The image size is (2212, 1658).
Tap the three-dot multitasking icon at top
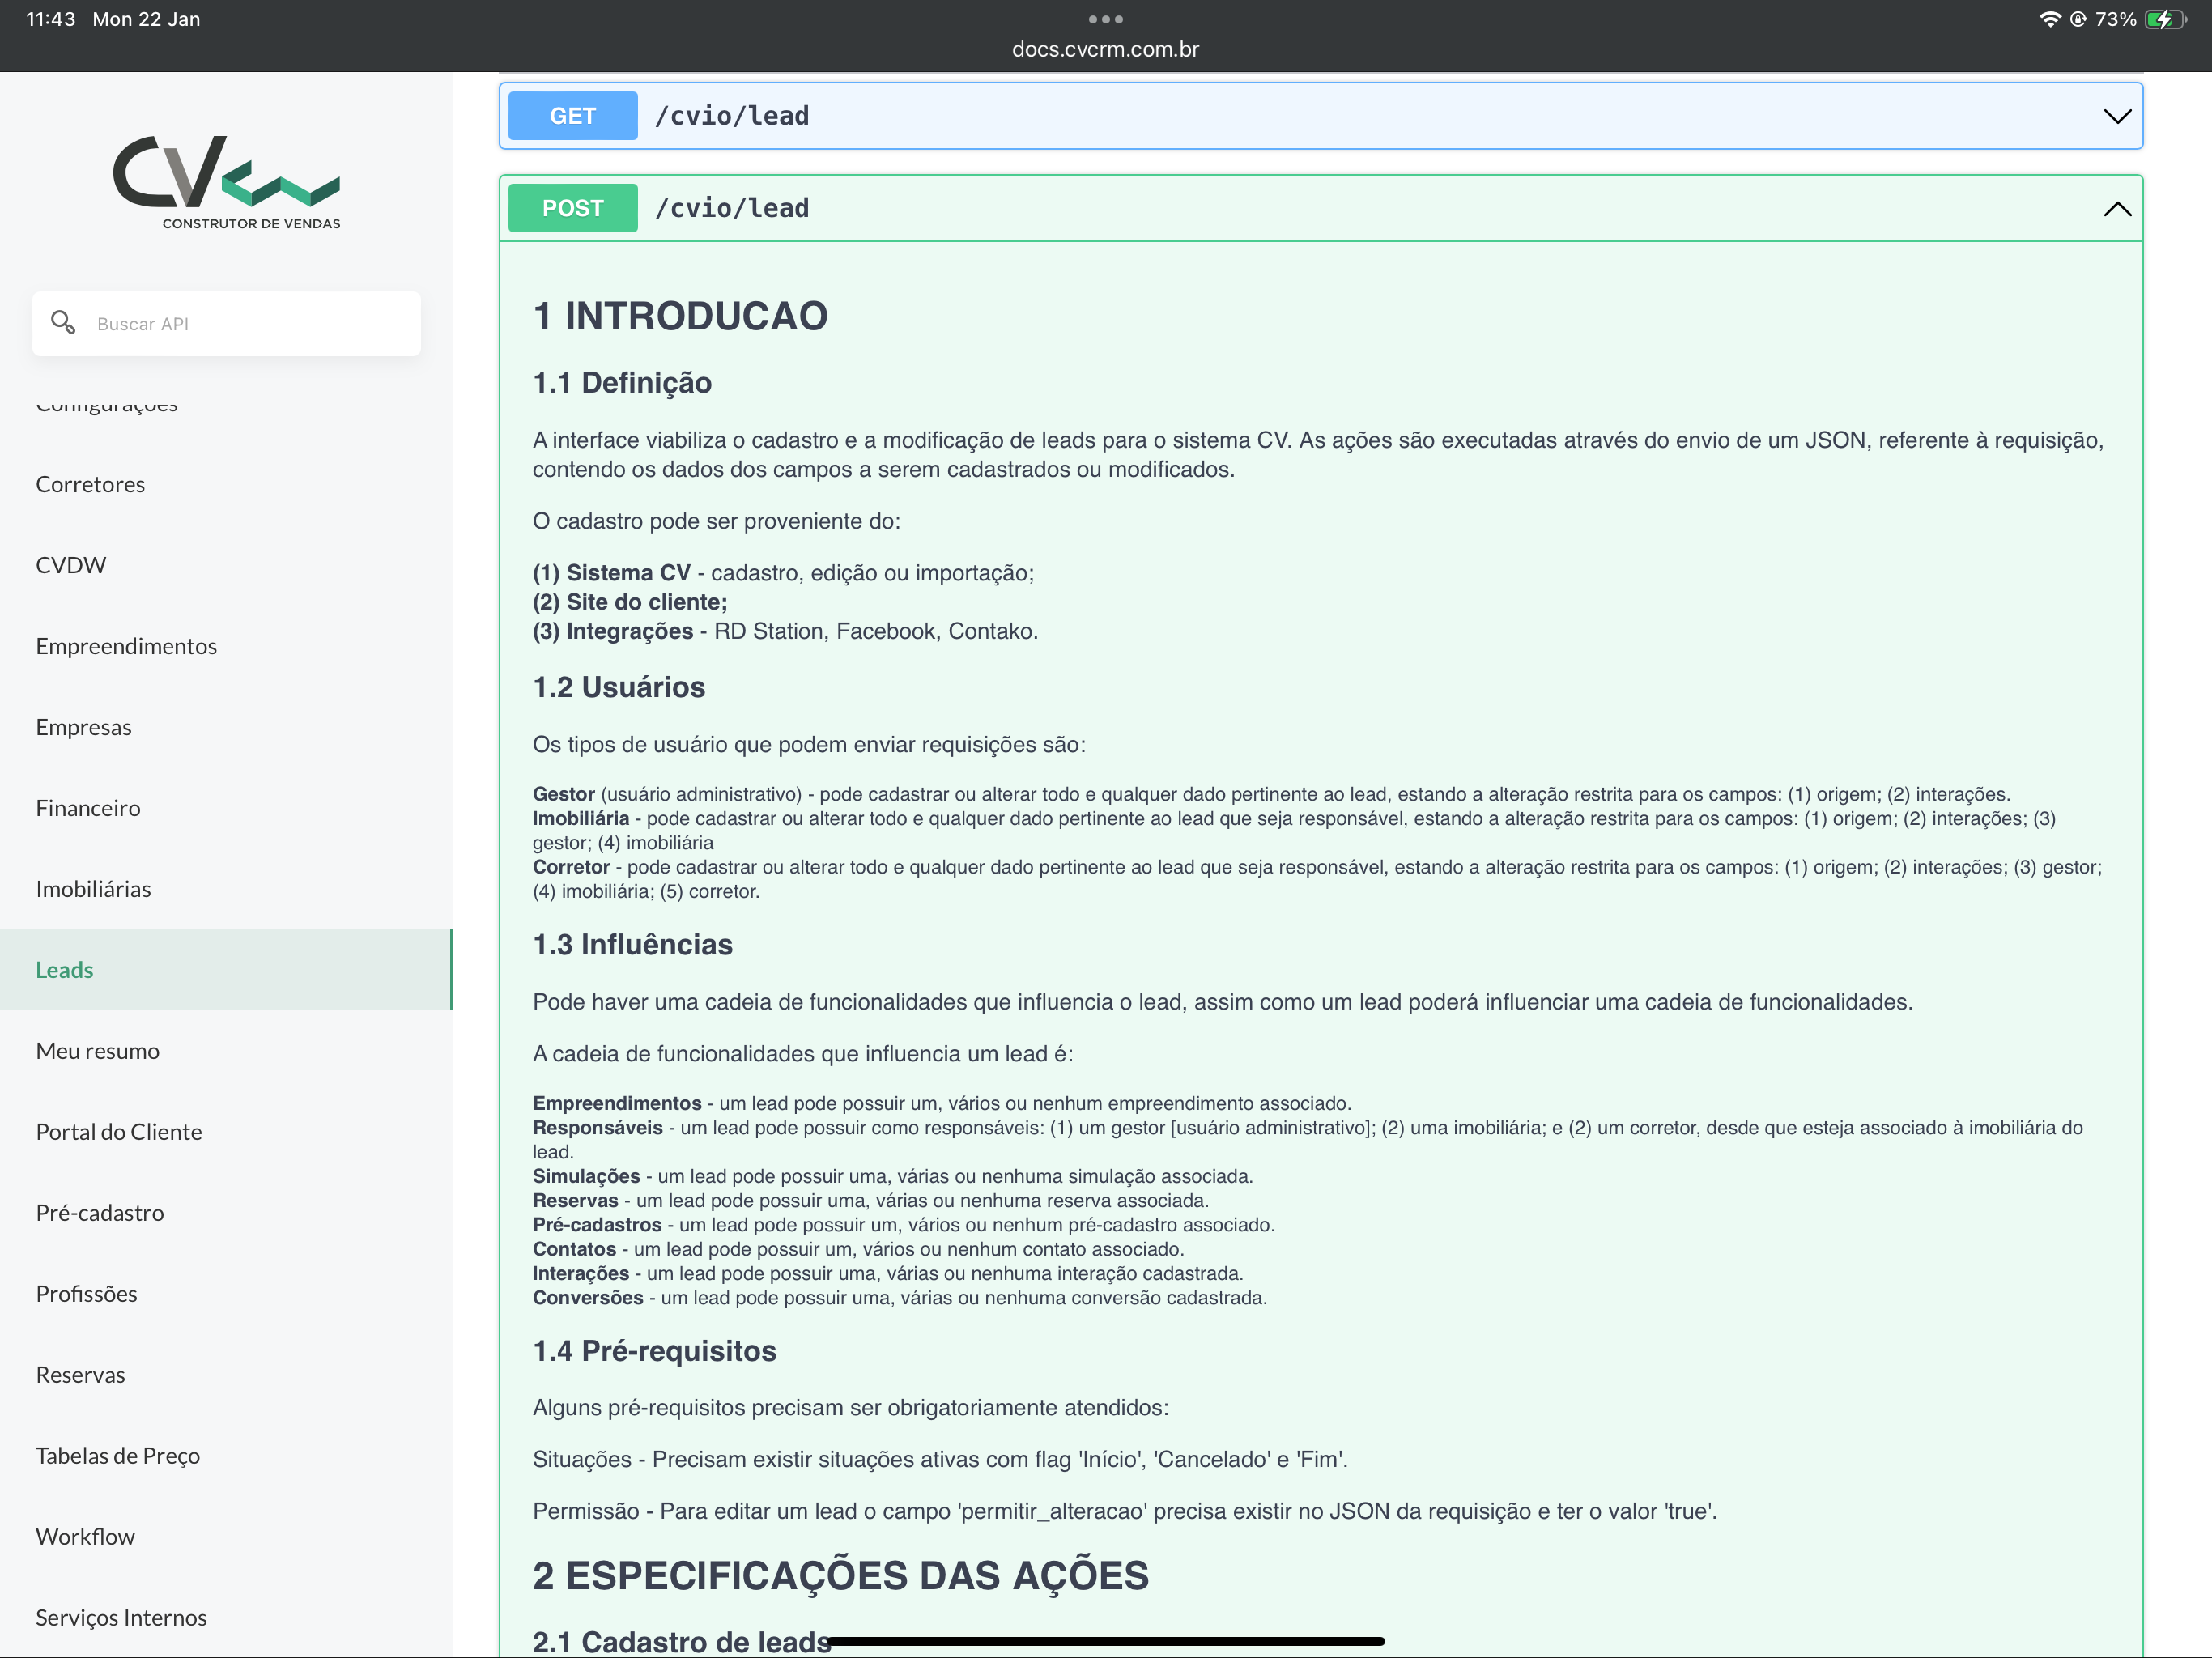[x=1105, y=19]
